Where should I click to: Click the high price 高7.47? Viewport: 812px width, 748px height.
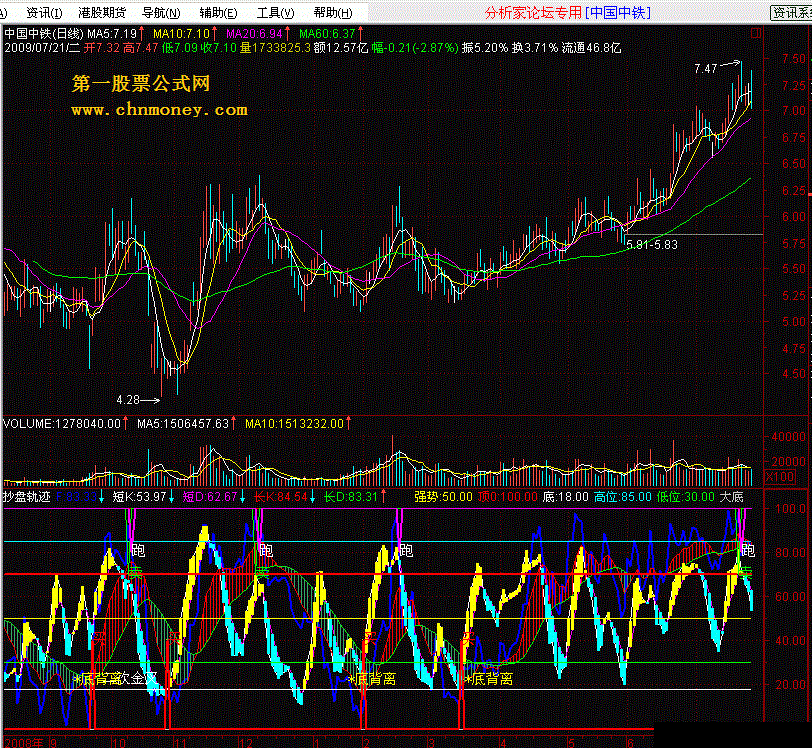[140, 48]
